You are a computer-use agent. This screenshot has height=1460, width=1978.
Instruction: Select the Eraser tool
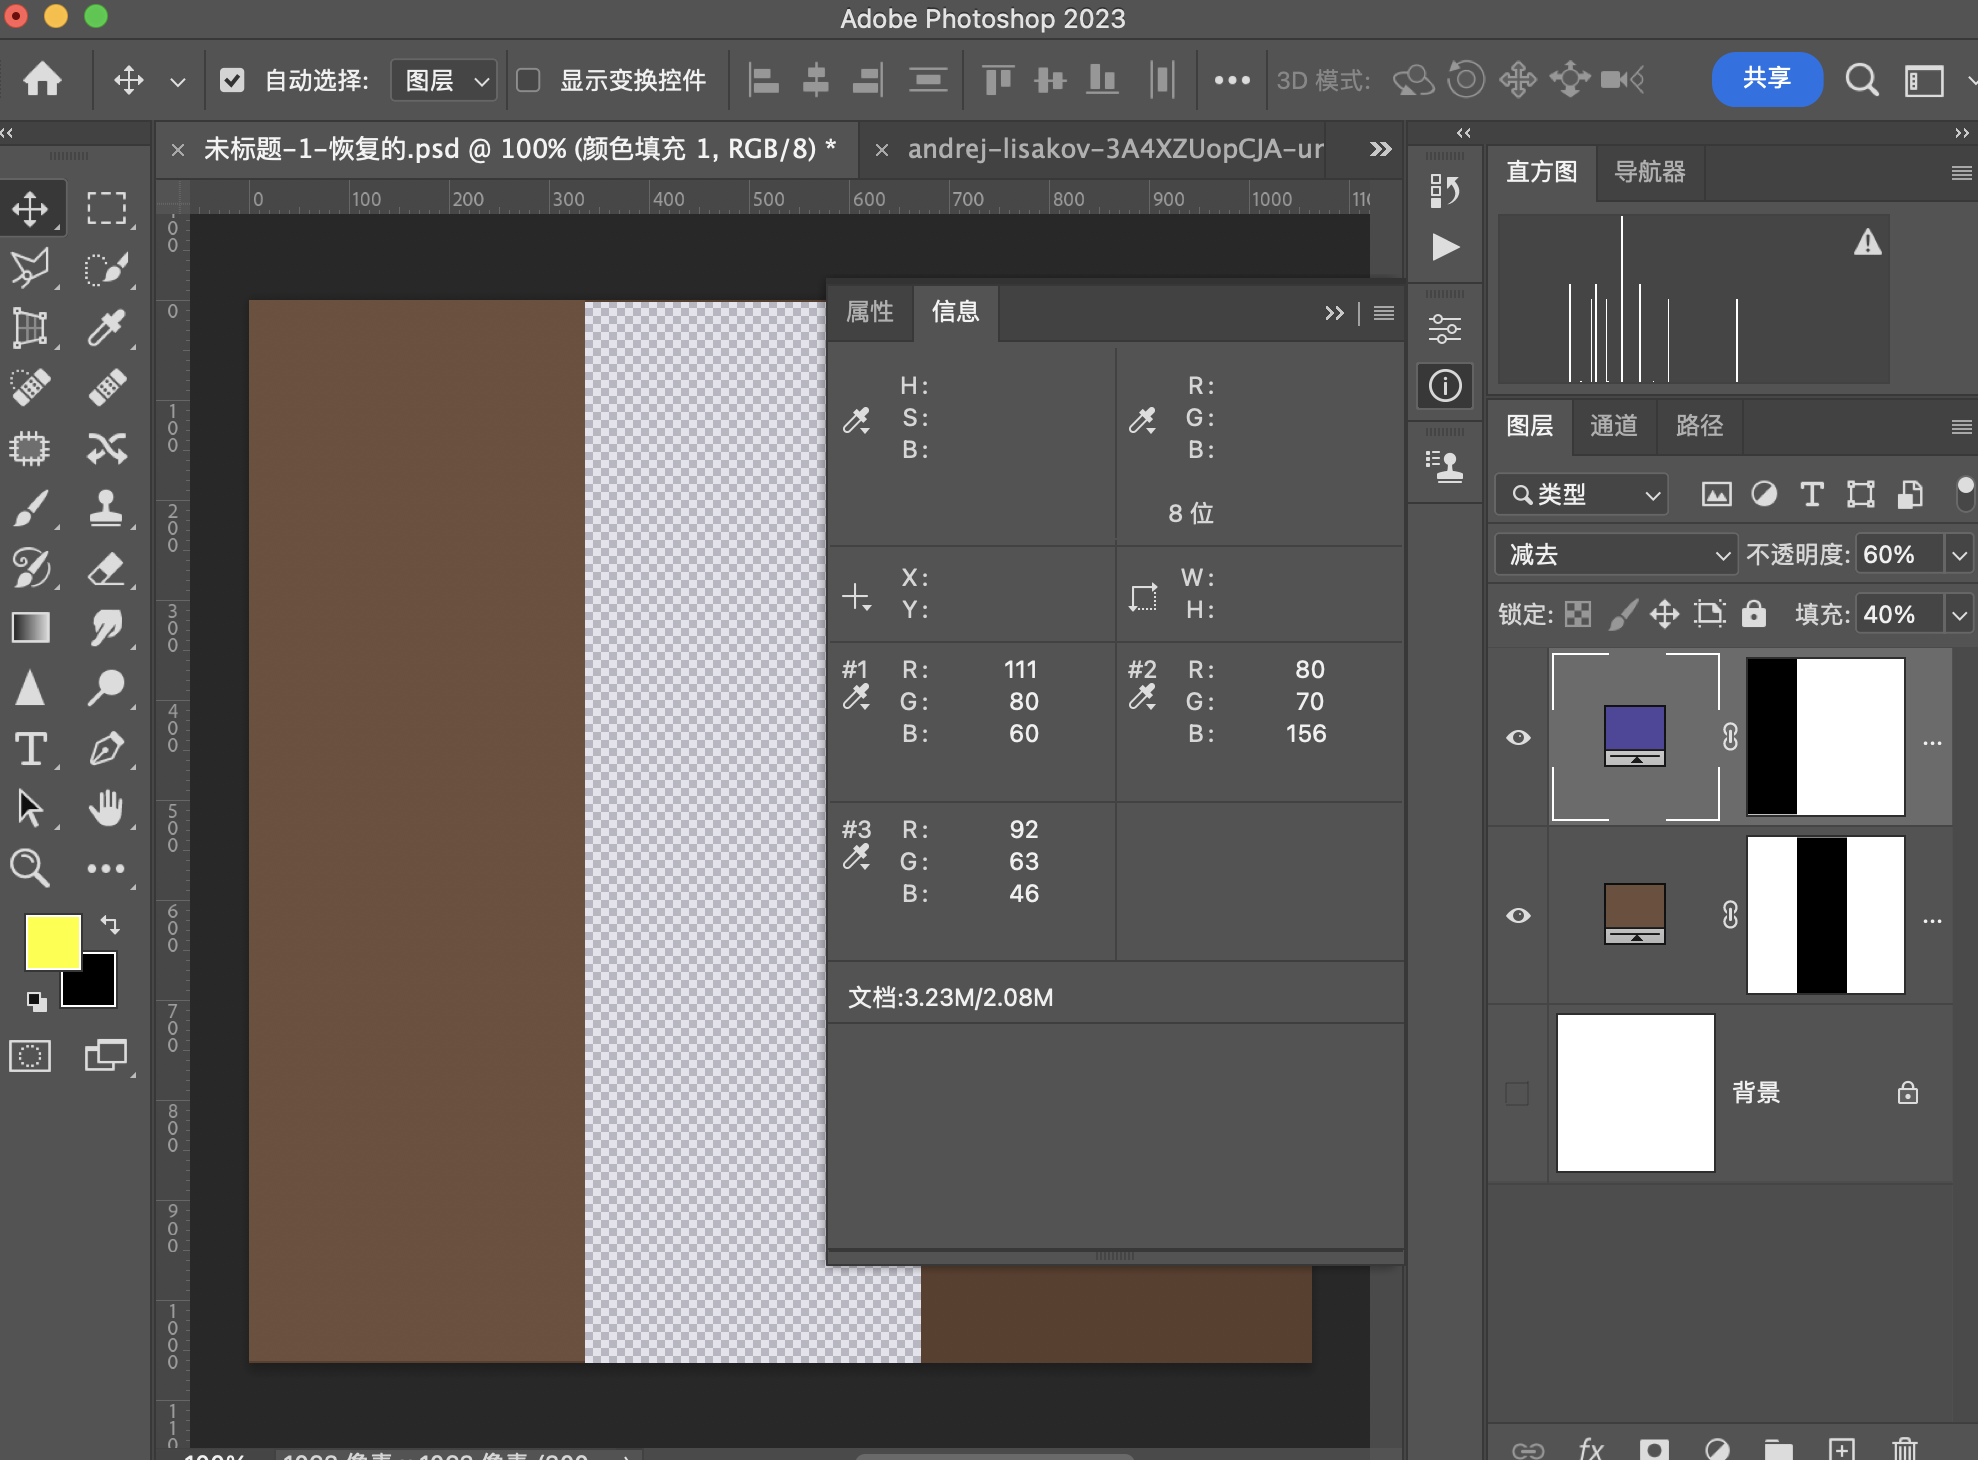tap(106, 568)
